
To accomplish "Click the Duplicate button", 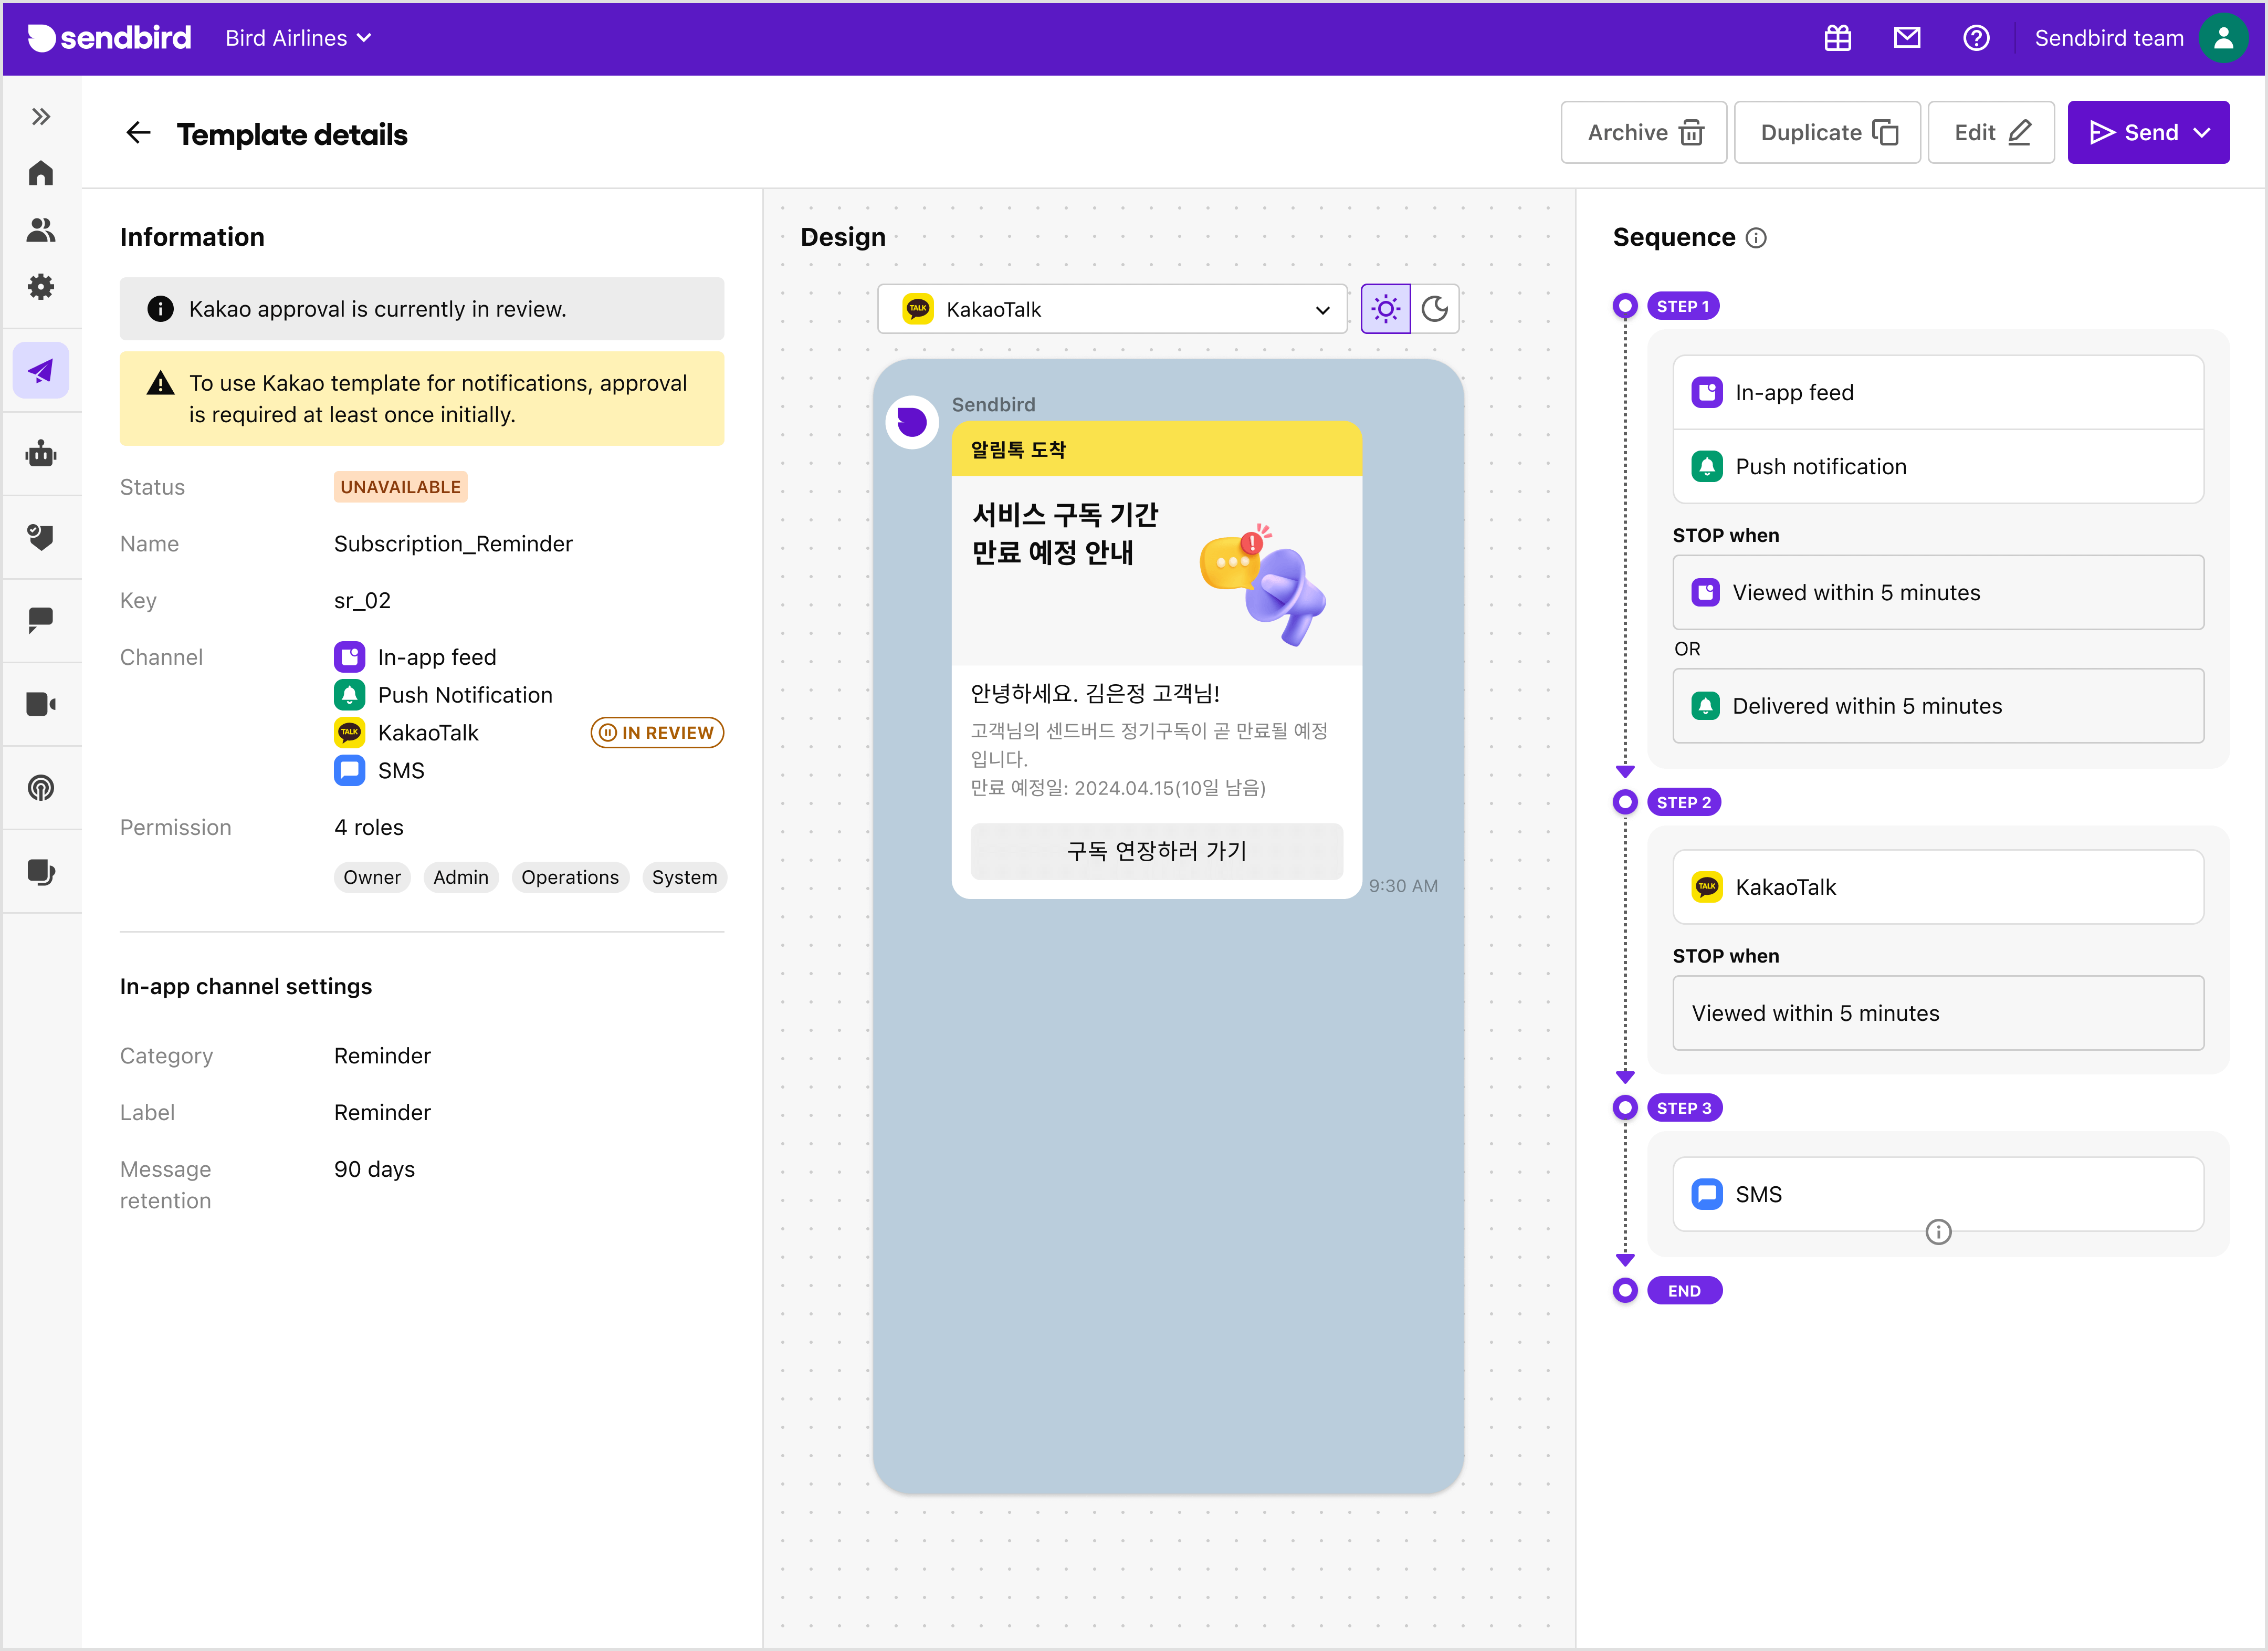I will [x=1827, y=132].
